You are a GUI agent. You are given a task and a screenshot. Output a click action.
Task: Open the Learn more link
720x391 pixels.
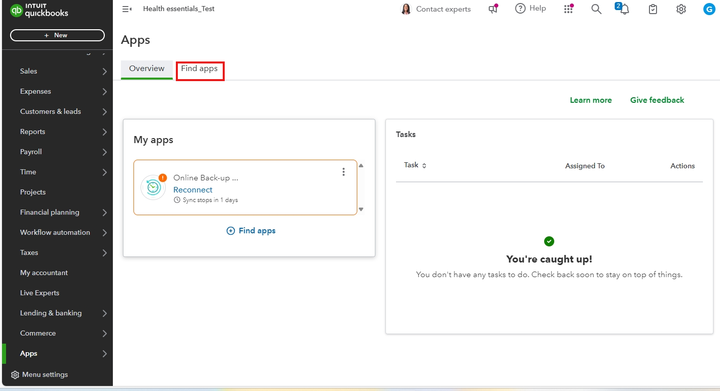[591, 100]
